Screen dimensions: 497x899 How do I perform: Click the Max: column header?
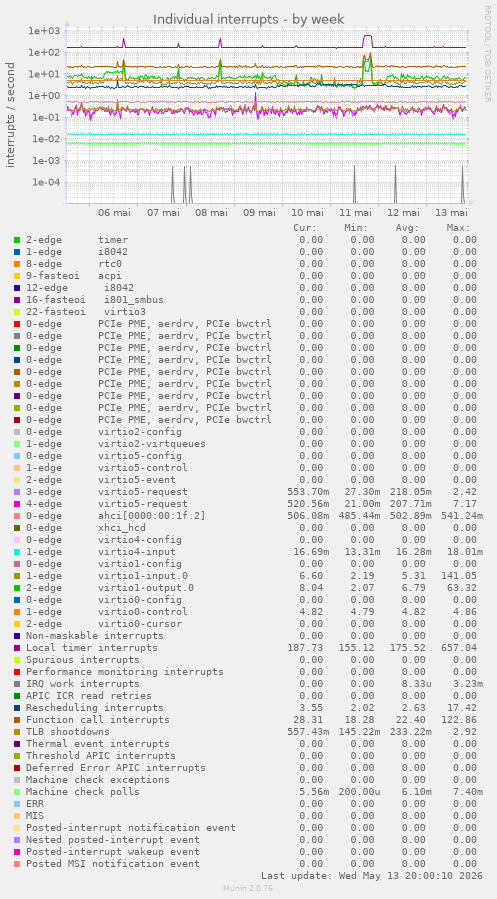pyautogui.click(x=459, y=228)
